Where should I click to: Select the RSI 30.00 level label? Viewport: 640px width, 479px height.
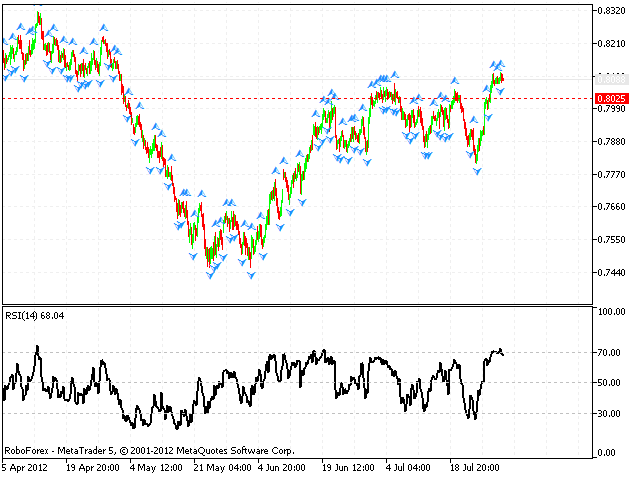[611, 413]
